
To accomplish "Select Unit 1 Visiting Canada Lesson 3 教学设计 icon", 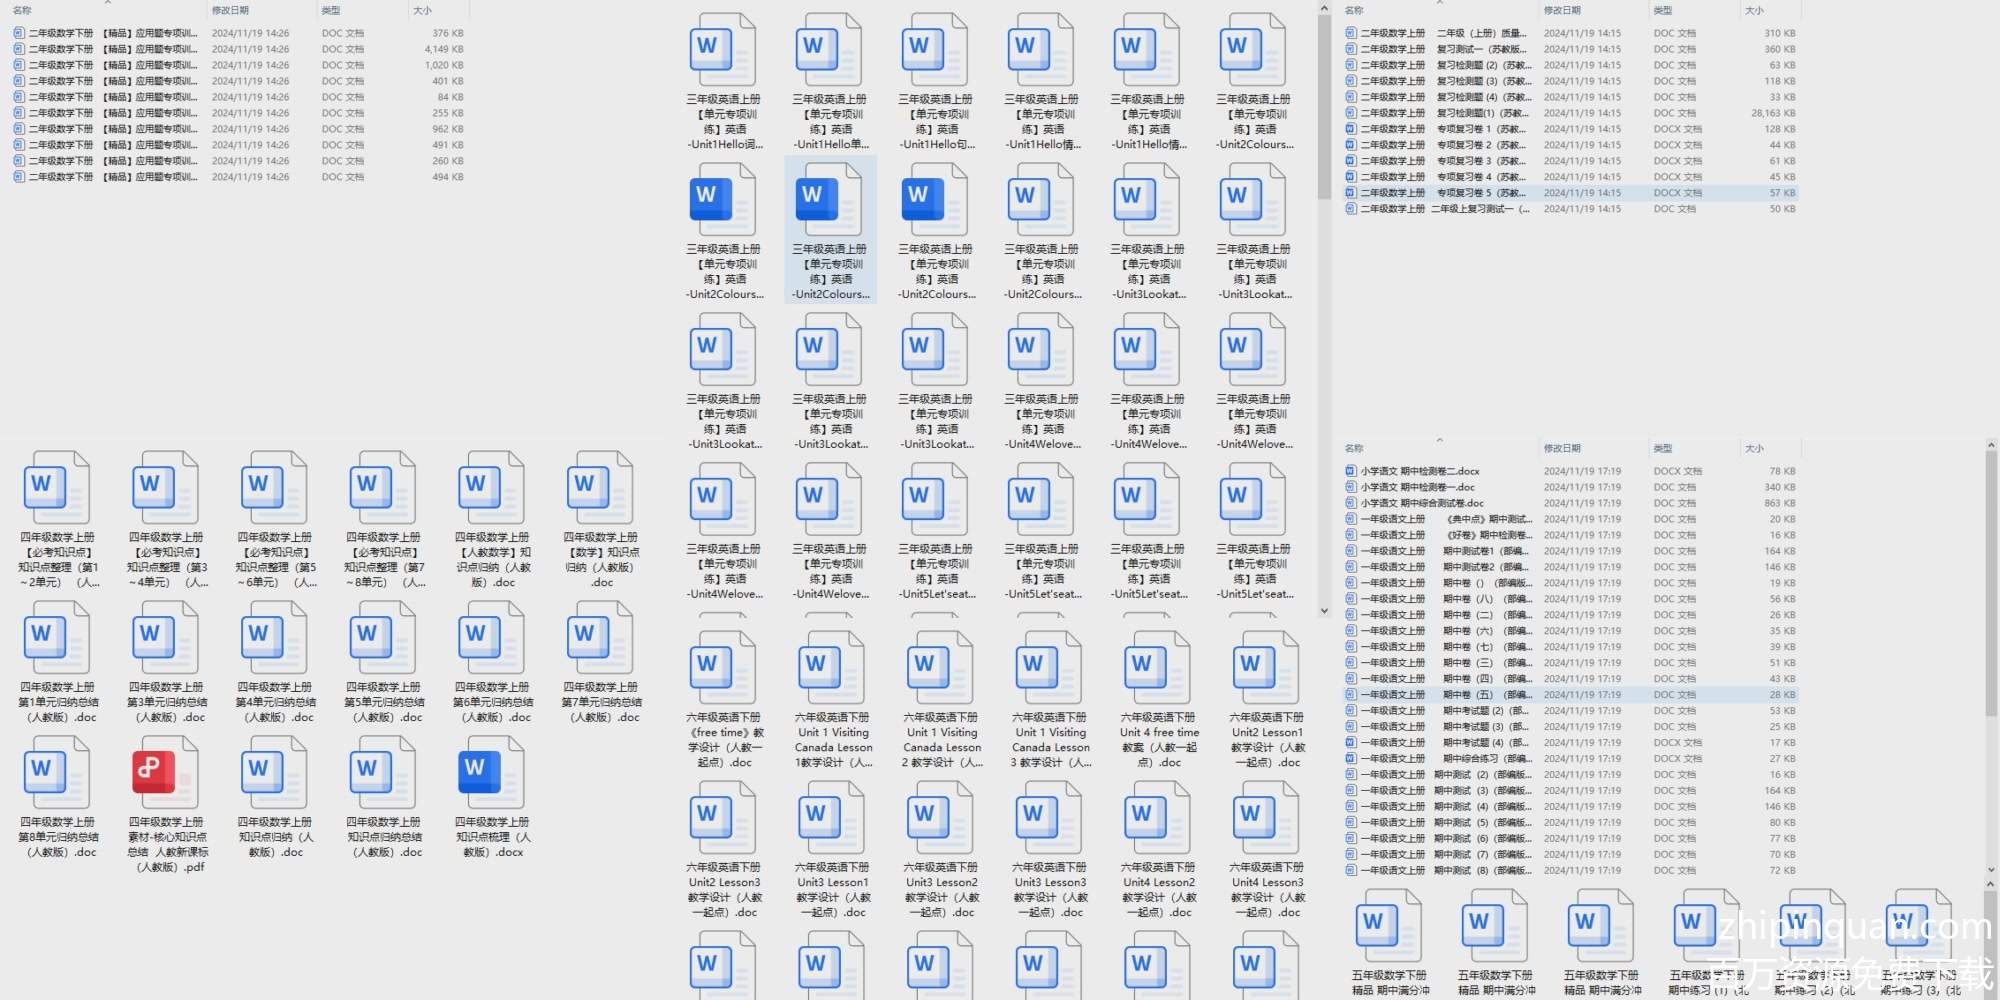I will tap(1049, 667).
